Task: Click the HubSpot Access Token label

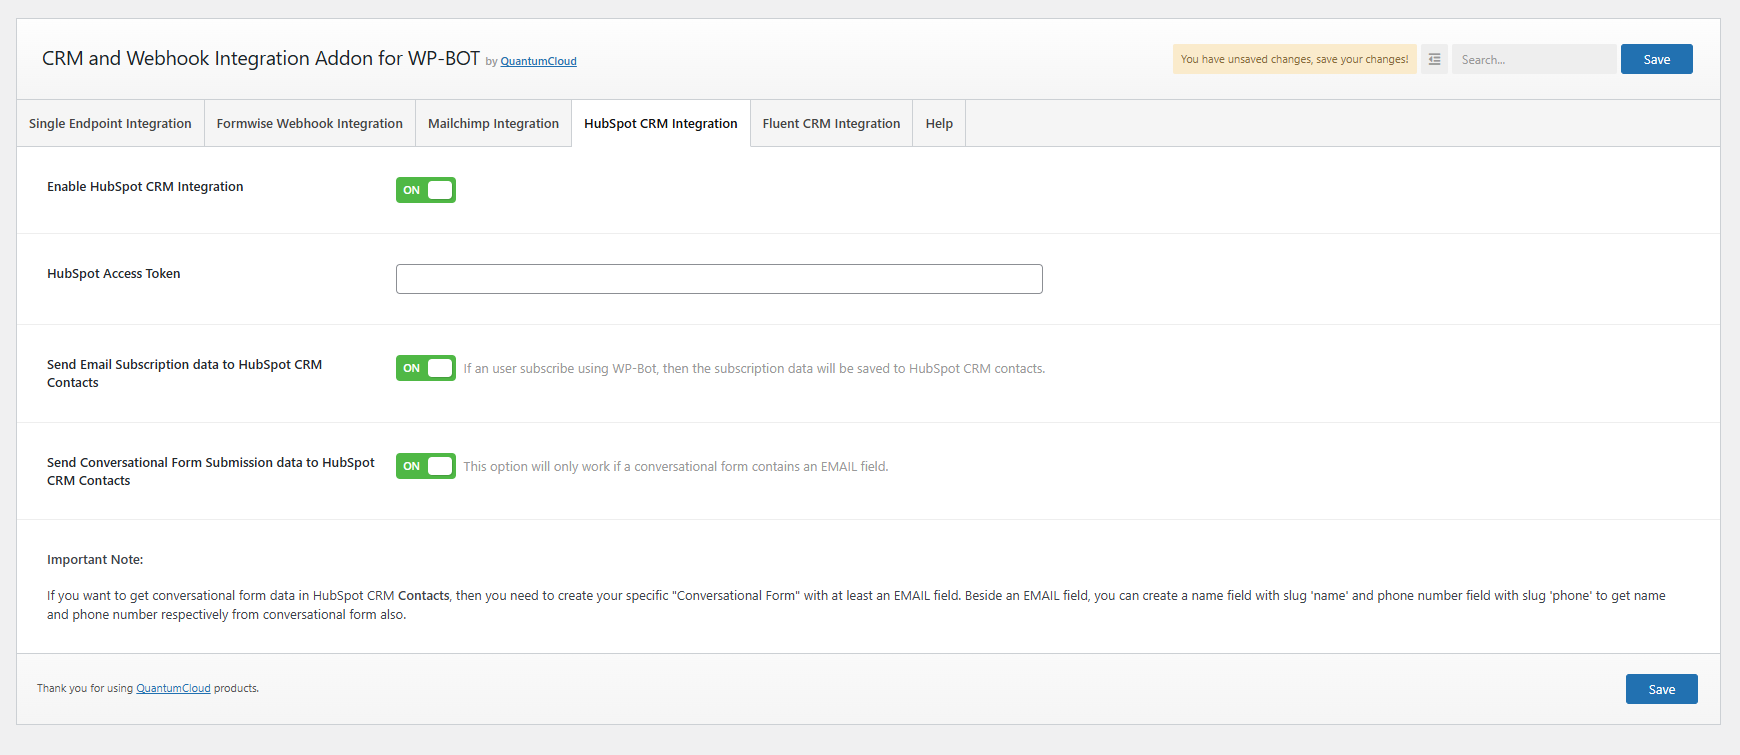Action: click(x=114, y=274)
